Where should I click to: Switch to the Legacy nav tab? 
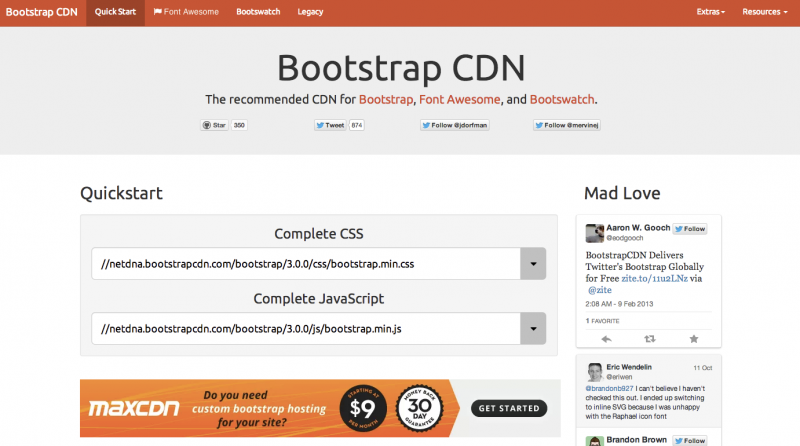(310, 12)
